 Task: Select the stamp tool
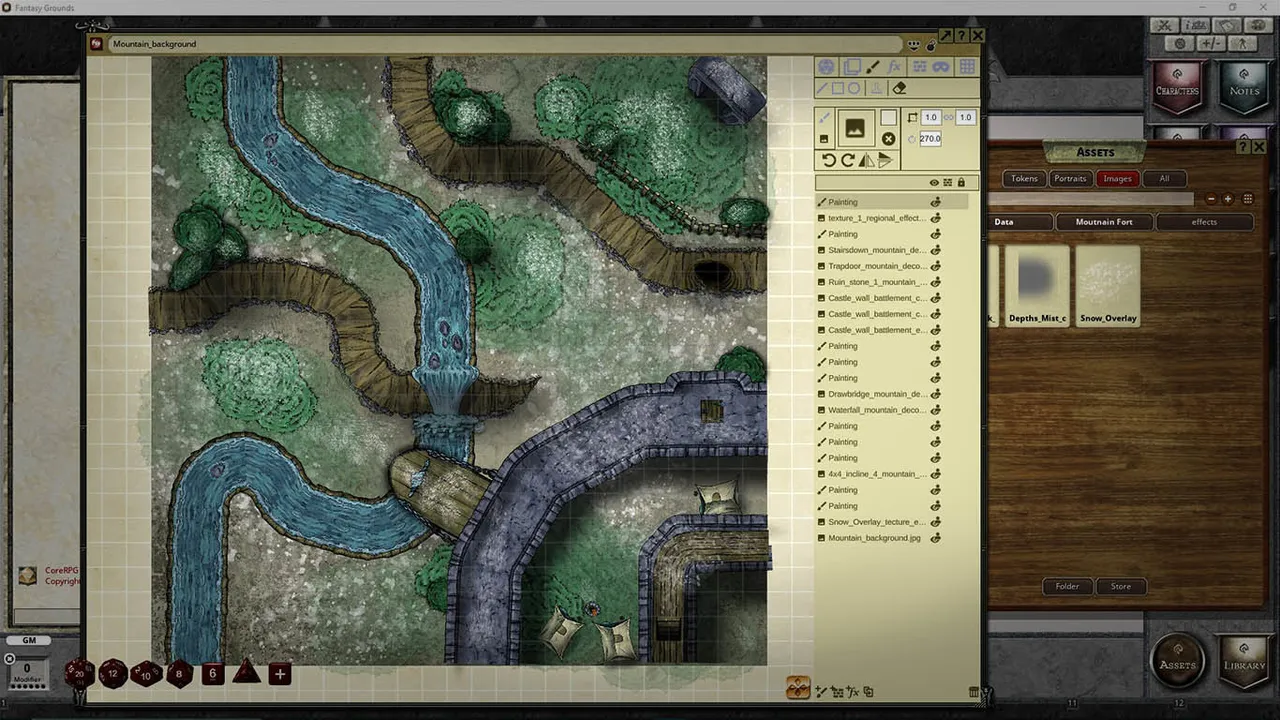tap(876, 88)
